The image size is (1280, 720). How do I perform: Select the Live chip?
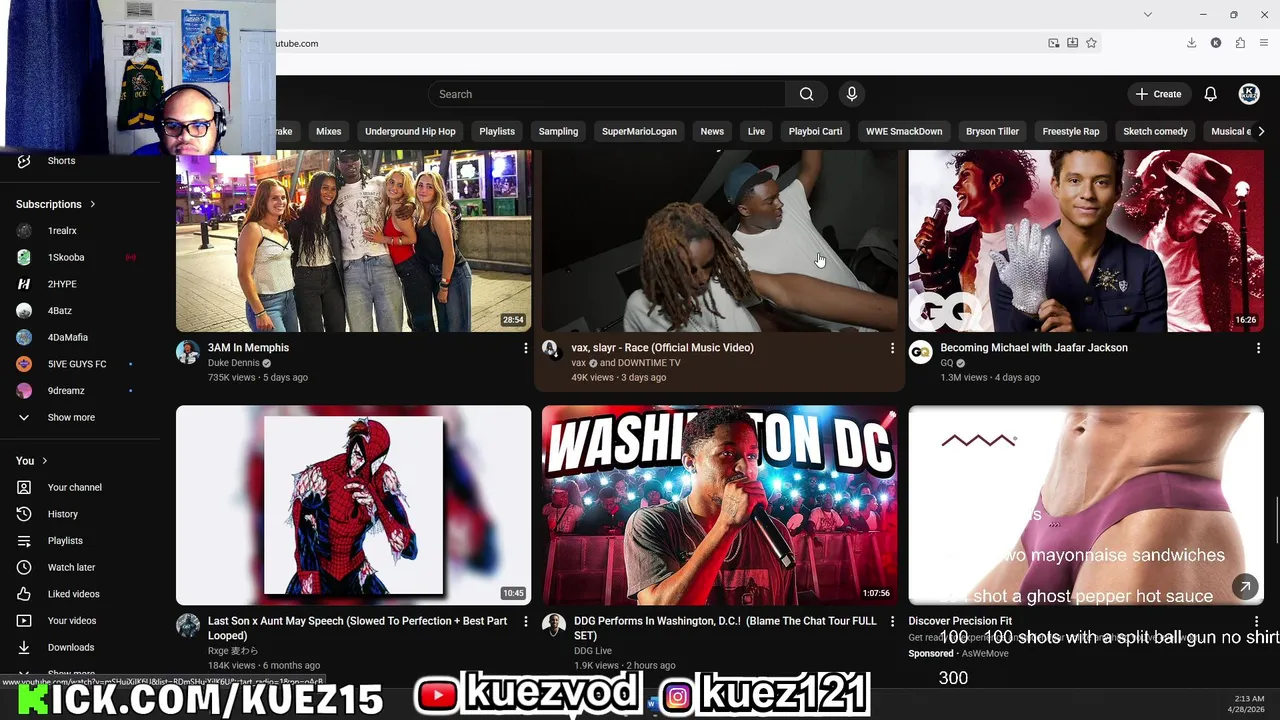coord(756,131)
